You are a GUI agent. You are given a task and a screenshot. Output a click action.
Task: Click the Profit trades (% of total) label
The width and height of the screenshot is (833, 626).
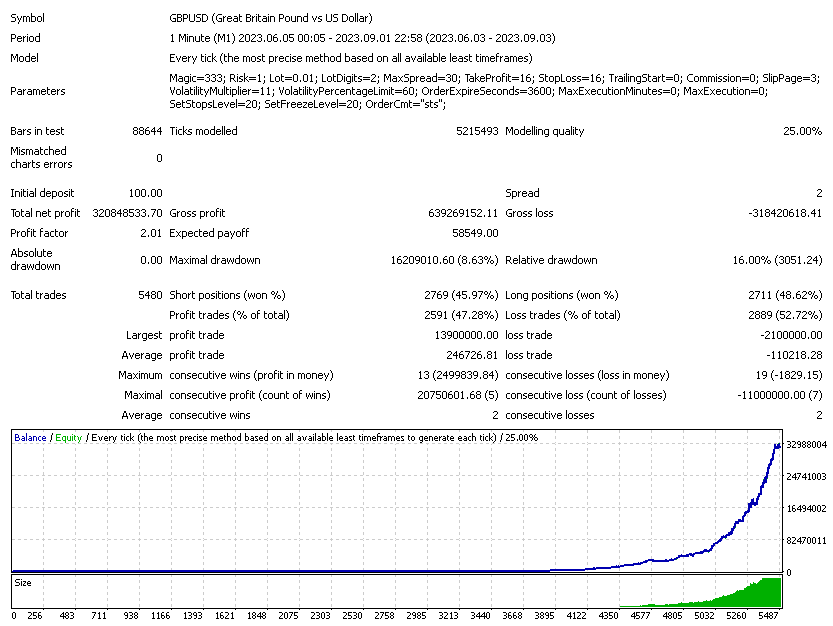click(230, 315)
